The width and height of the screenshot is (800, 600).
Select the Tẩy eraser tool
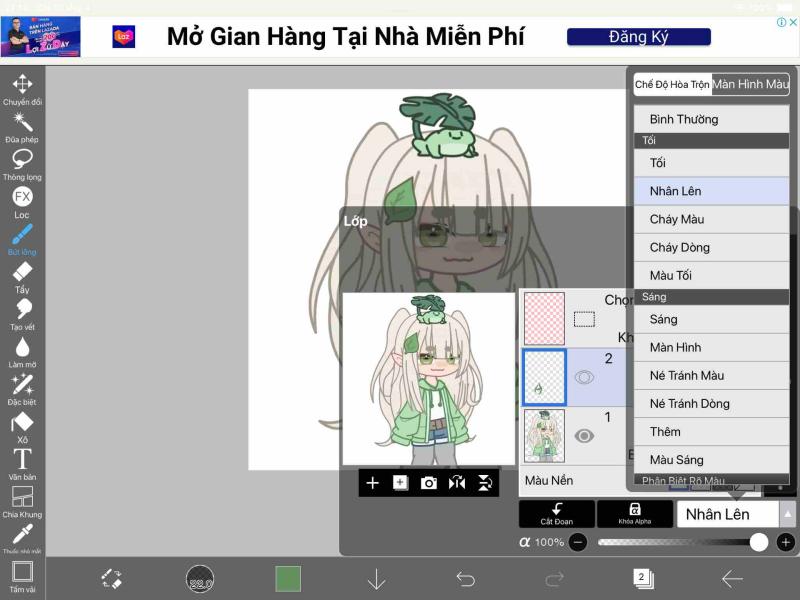(22, 273)
